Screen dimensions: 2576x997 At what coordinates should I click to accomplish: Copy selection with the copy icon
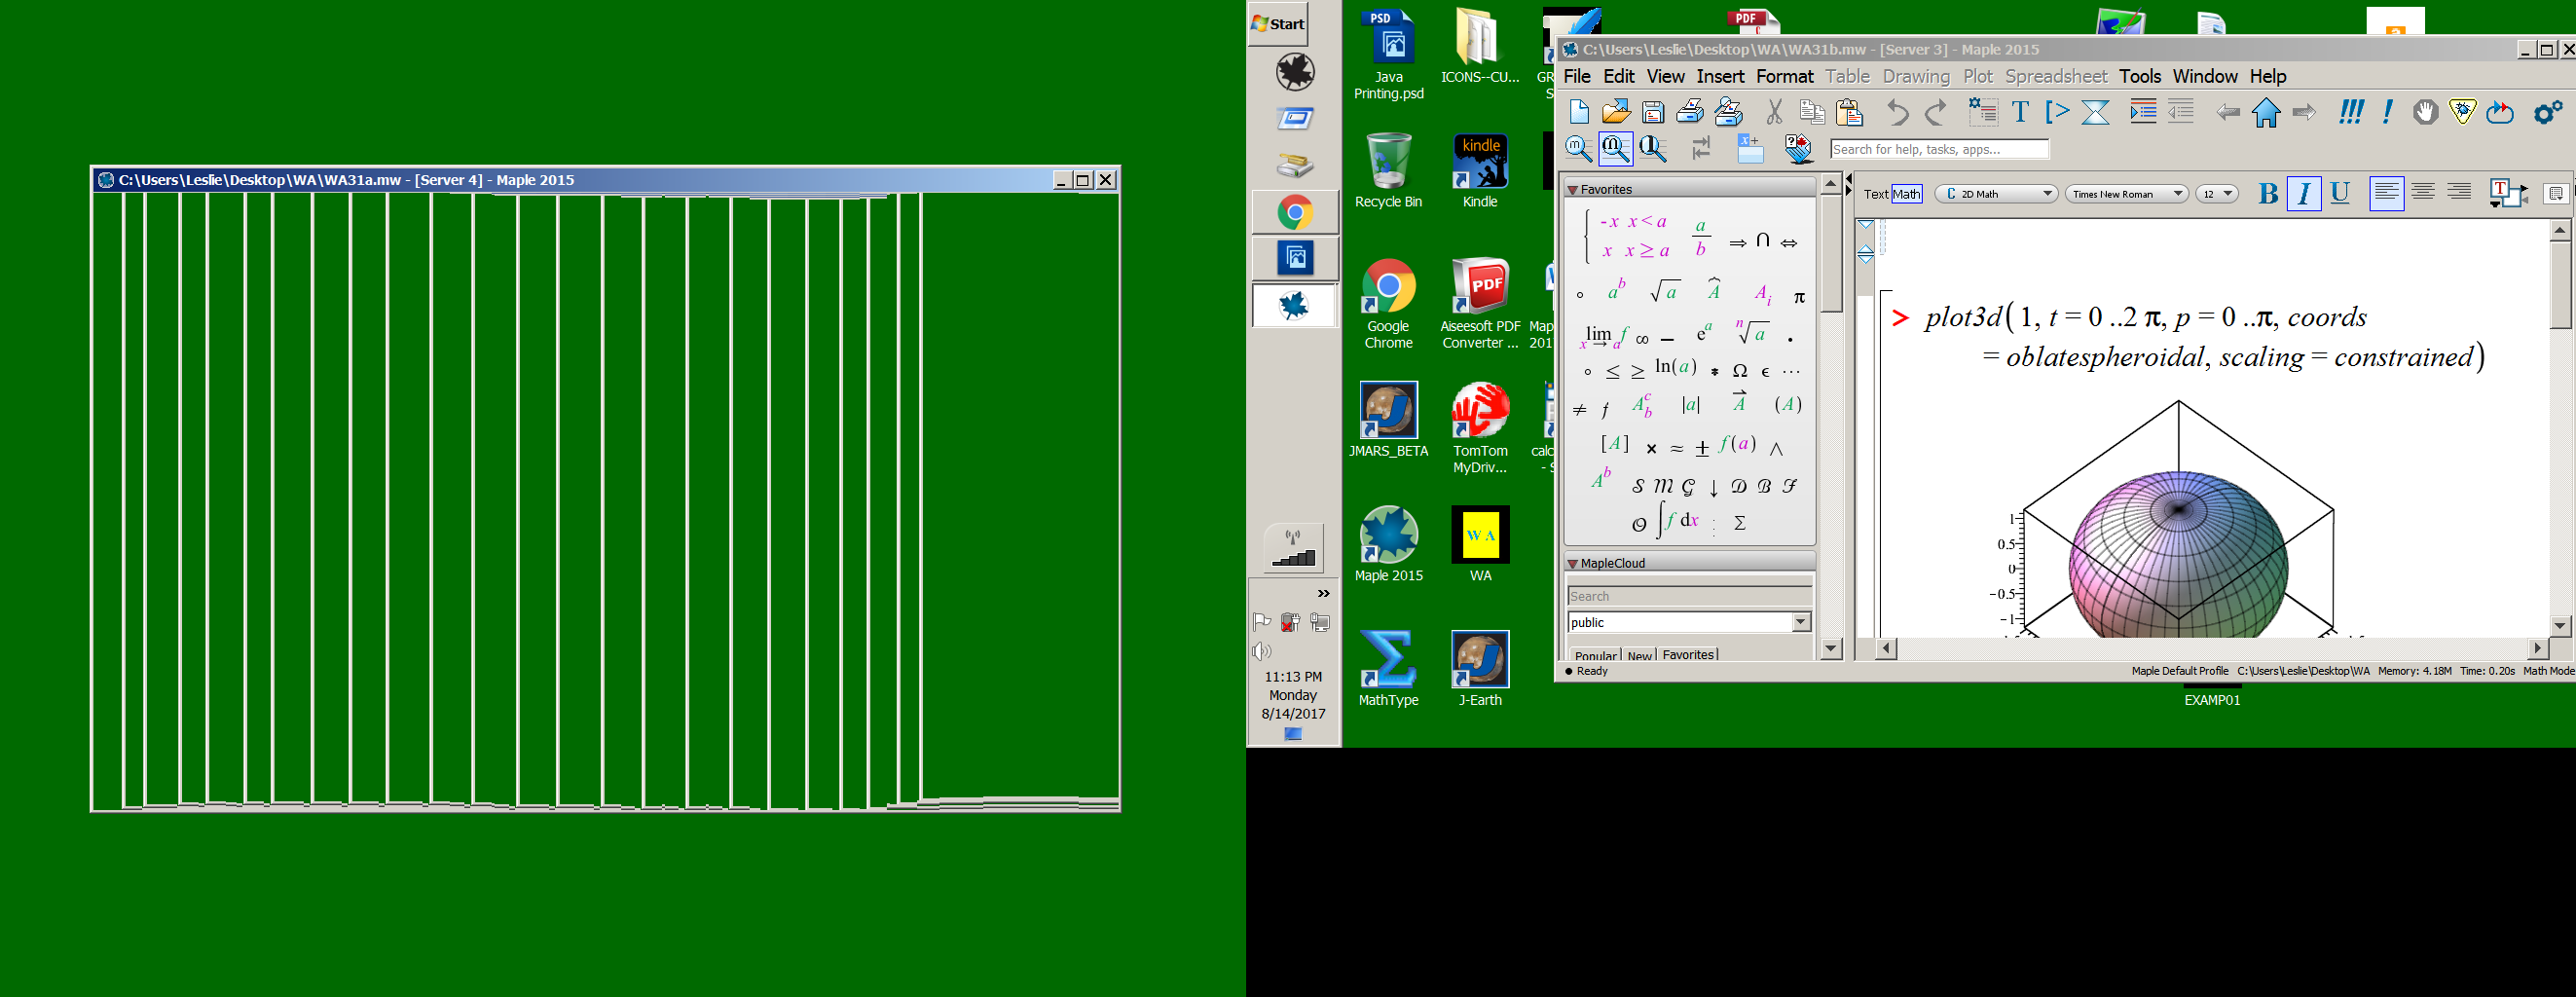(x=1811, y=113)
